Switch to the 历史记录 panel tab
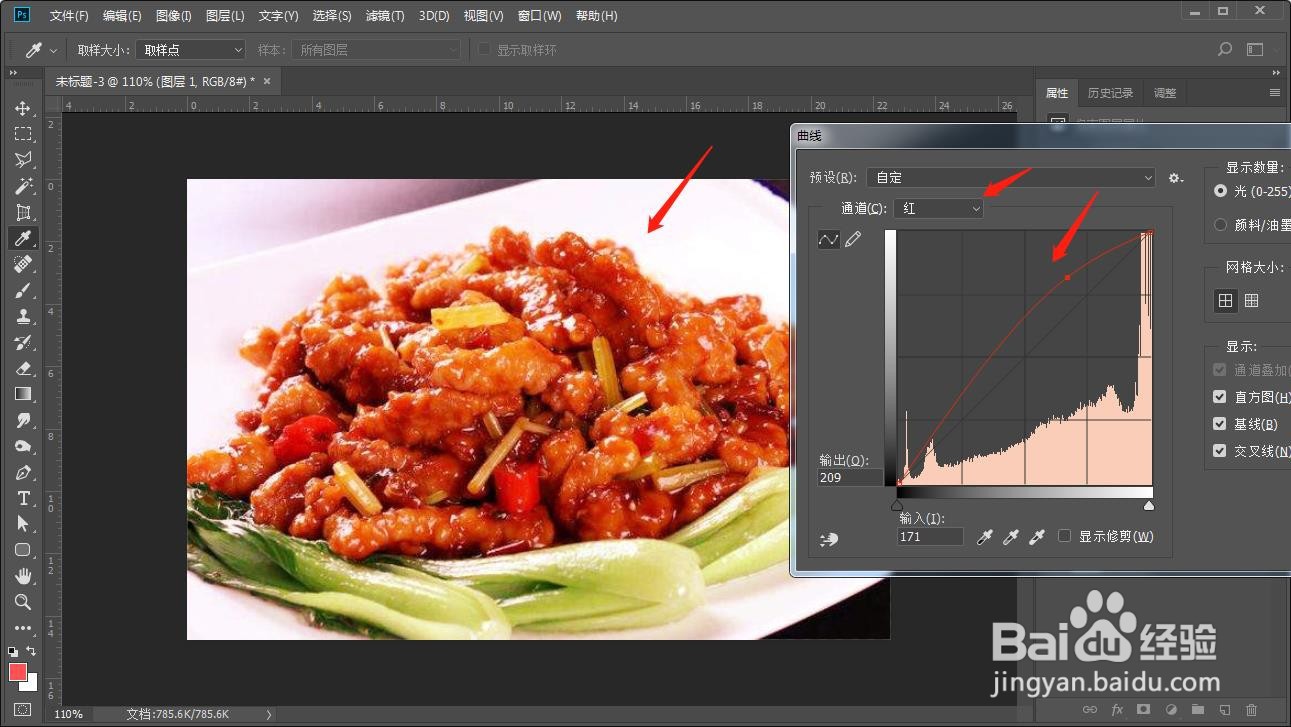The image size is (1291, 727). [x=1109, y=92]
